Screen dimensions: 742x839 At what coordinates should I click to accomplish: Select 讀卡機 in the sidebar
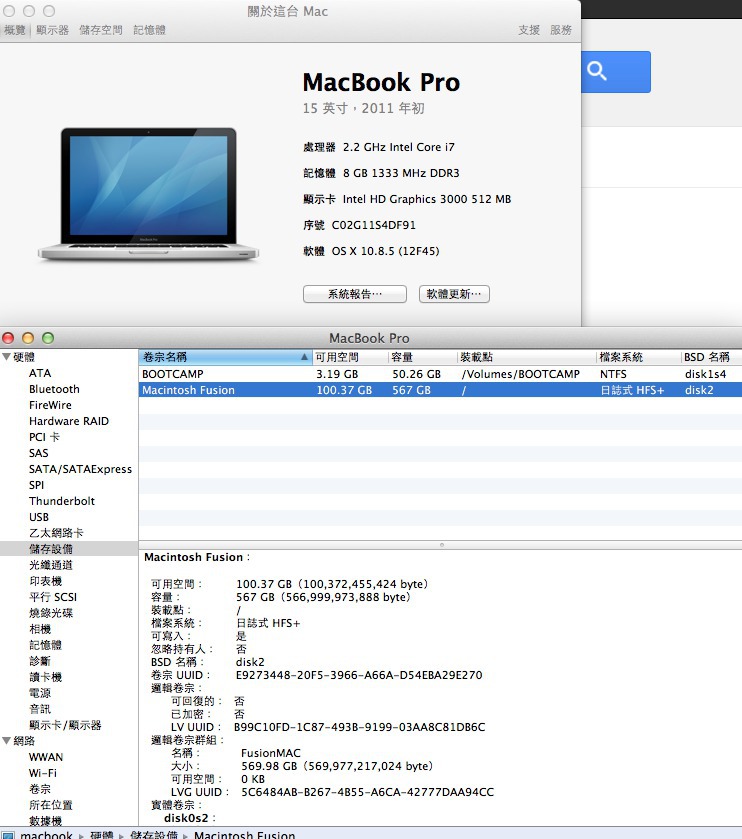(x=45, y=677)
